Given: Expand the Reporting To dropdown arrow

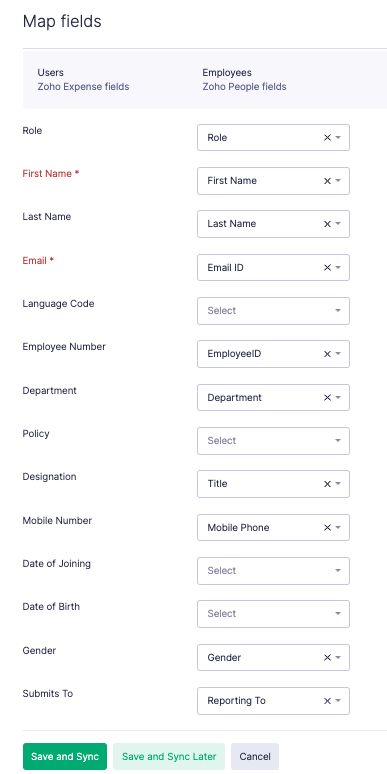Looking at the screenshot, I should [x=338, y=701].
